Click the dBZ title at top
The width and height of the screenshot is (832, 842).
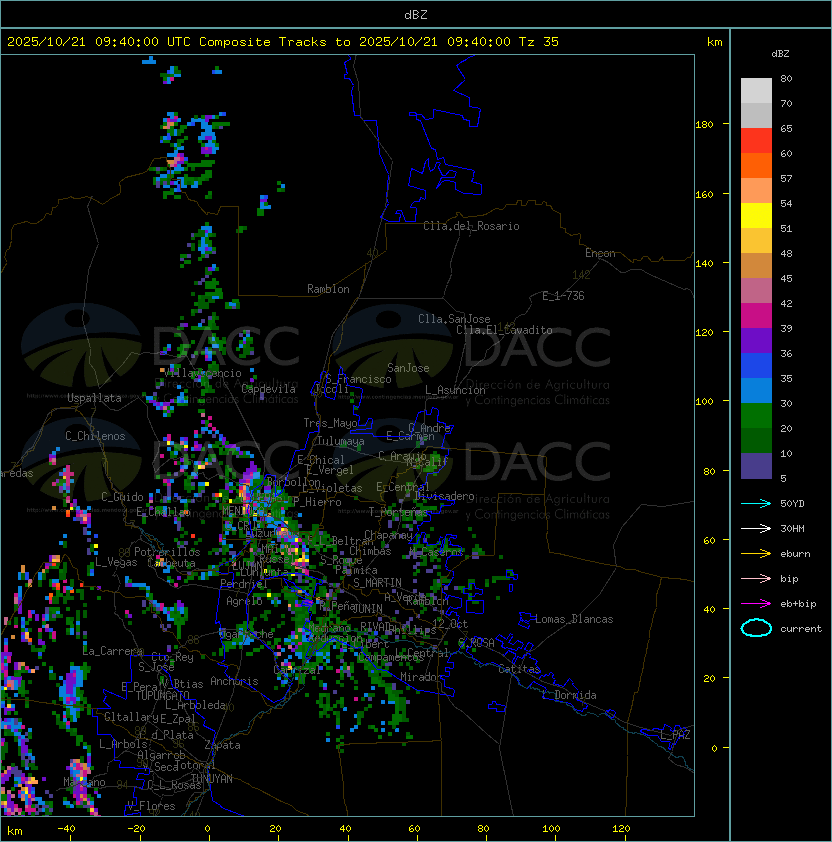(x=416, y=15)
